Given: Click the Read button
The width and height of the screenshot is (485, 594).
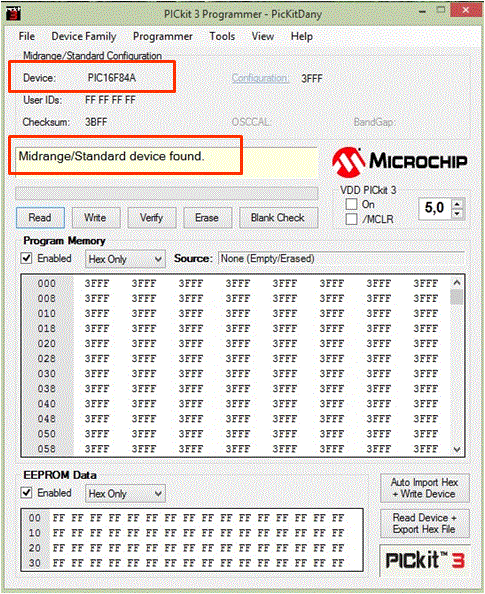Looking at the screenshot, I should [x=40, y=218].
